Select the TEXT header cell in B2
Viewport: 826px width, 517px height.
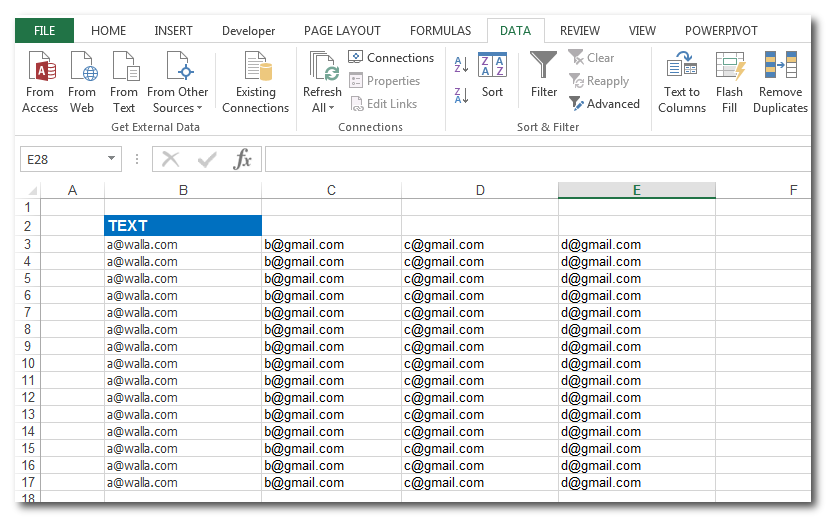point(182,227)
